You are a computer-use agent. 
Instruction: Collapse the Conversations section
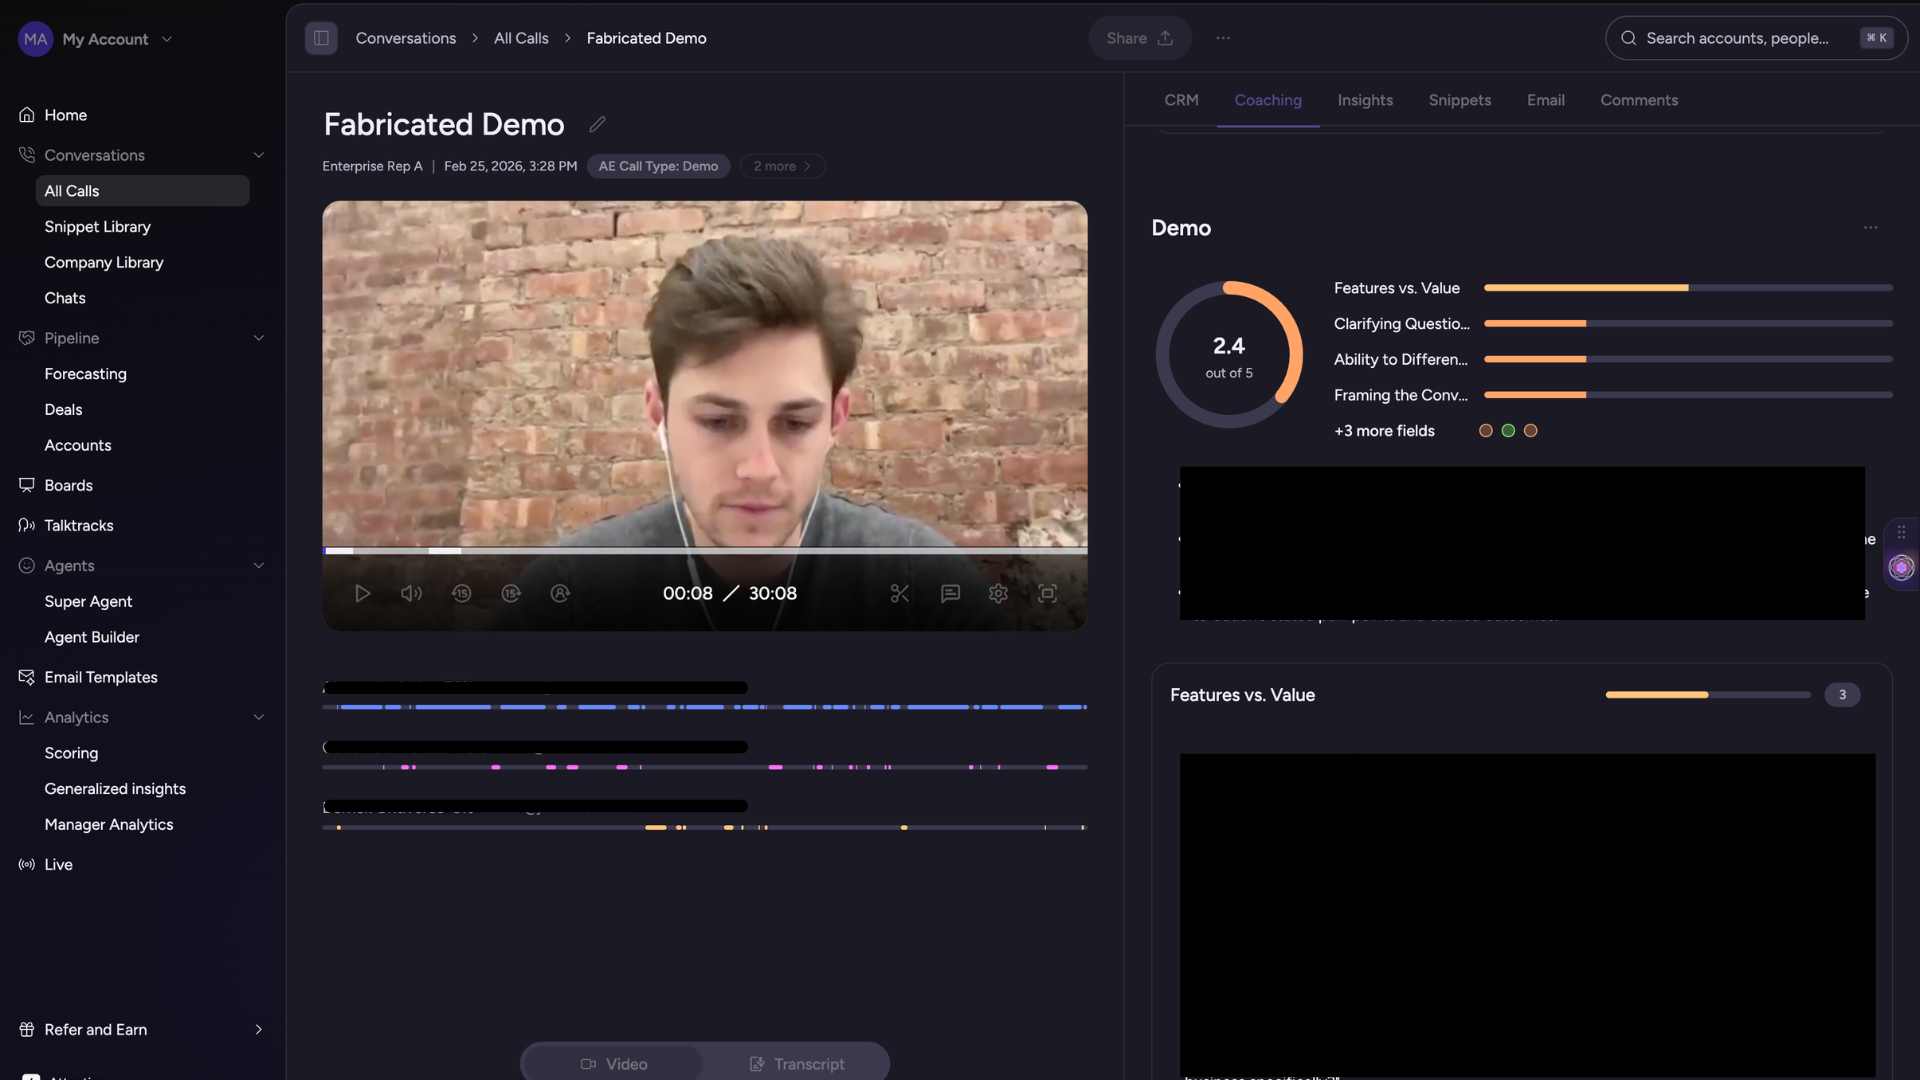(x=259, y=155)
